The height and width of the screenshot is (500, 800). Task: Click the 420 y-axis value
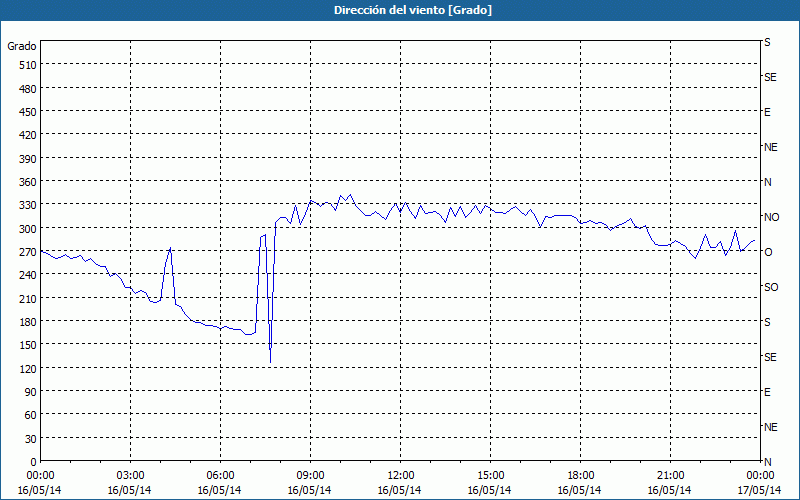click(28, 135)
